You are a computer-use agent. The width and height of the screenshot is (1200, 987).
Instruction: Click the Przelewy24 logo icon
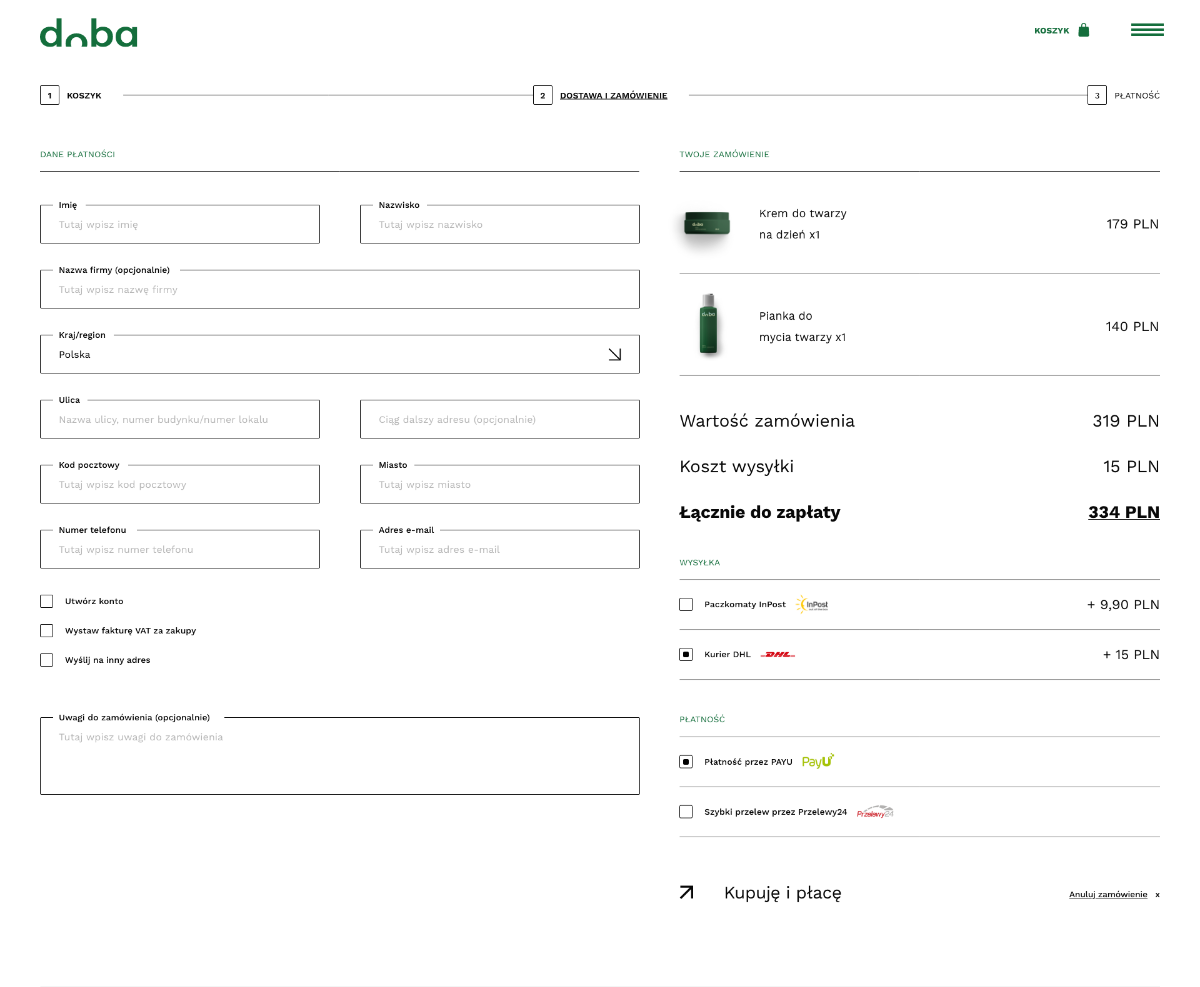click(x=874, y=812)
